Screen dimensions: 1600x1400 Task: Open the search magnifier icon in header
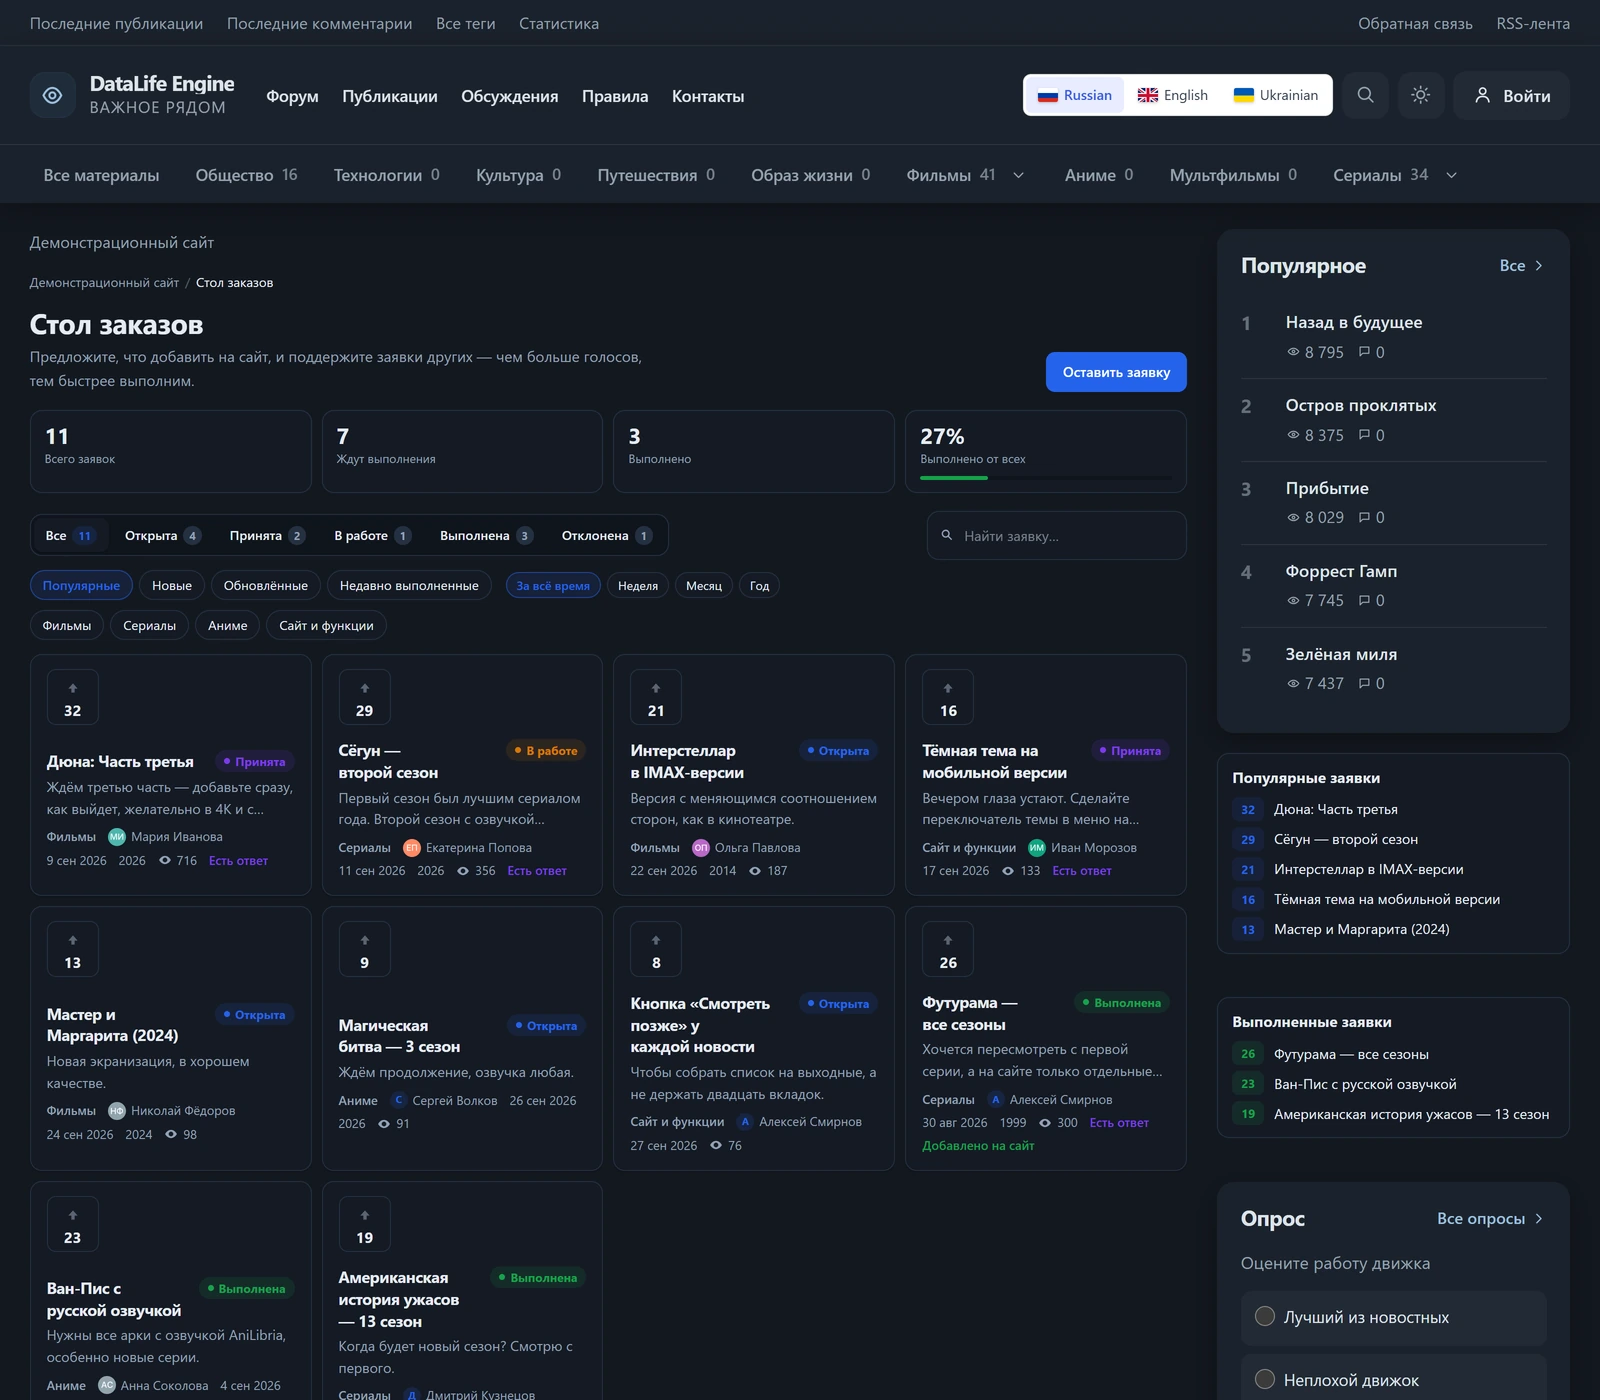1365,95
